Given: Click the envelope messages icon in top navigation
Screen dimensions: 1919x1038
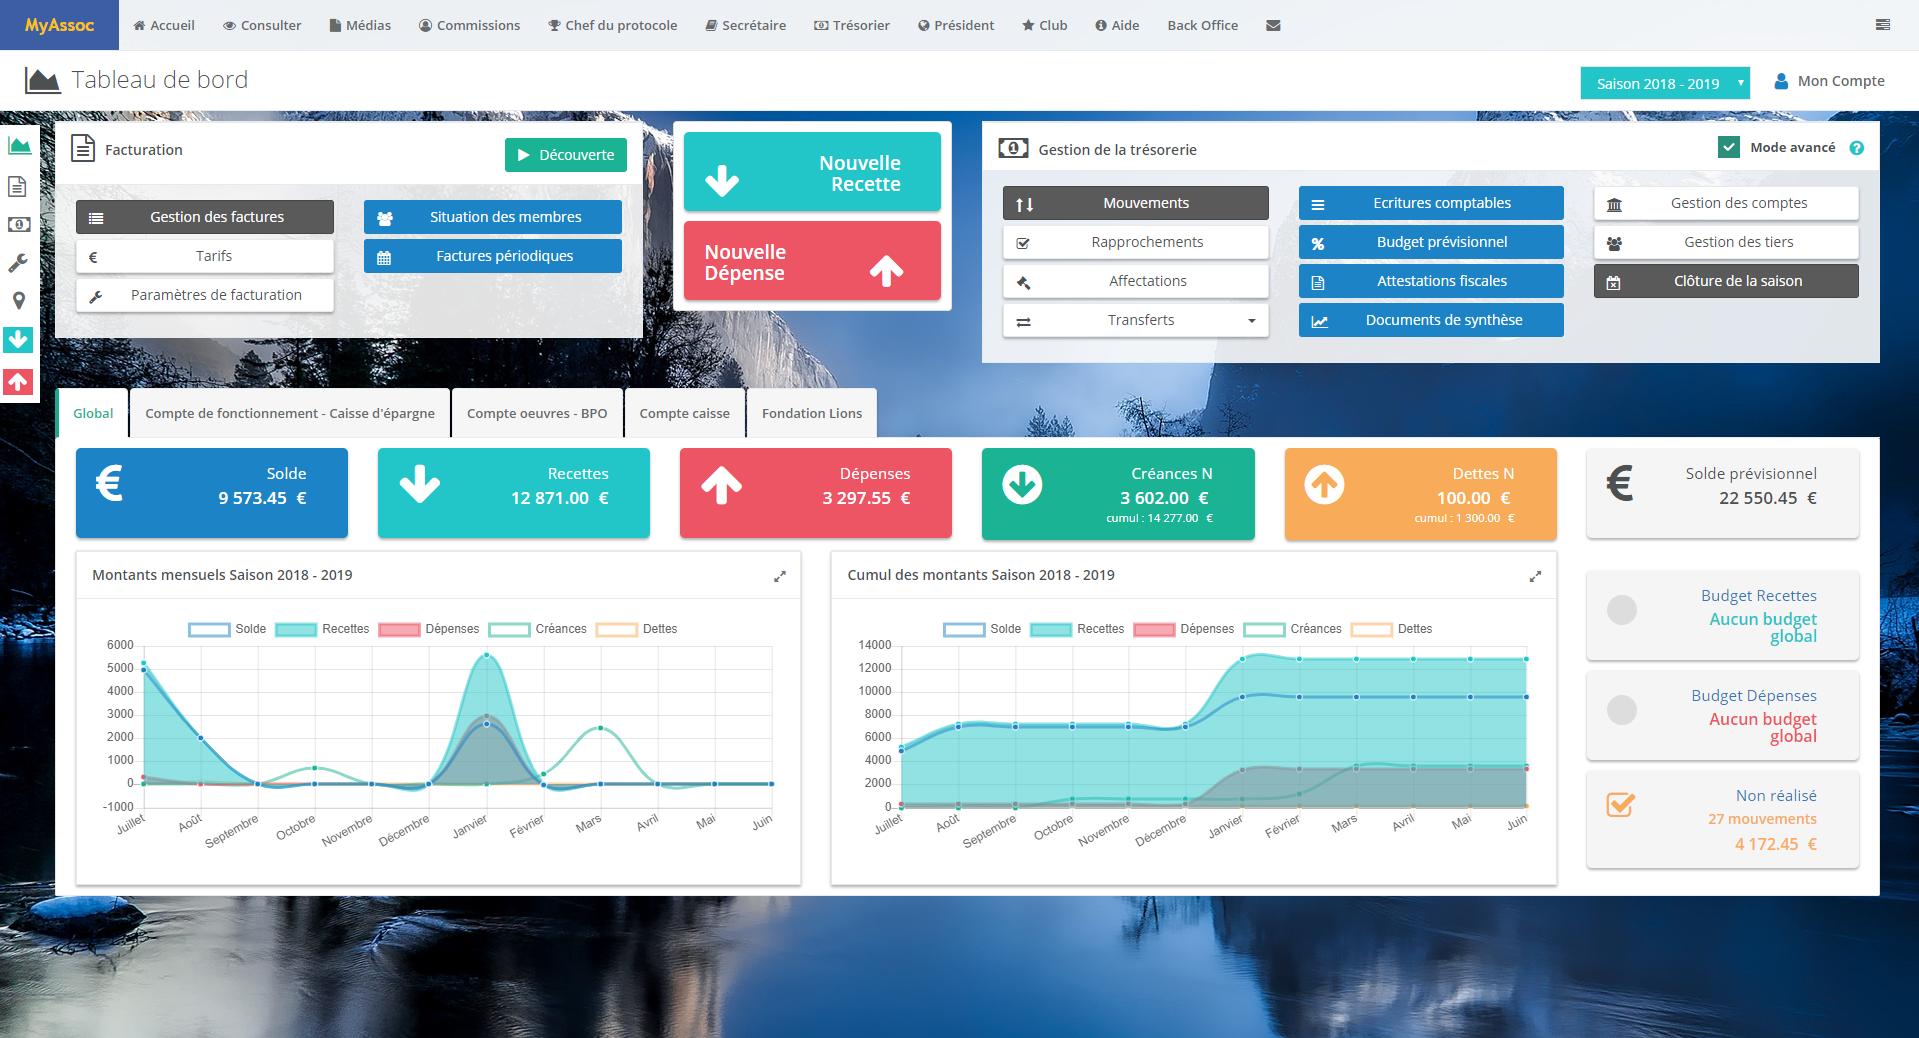Looking at the screenshot, I should point(1273,26).
